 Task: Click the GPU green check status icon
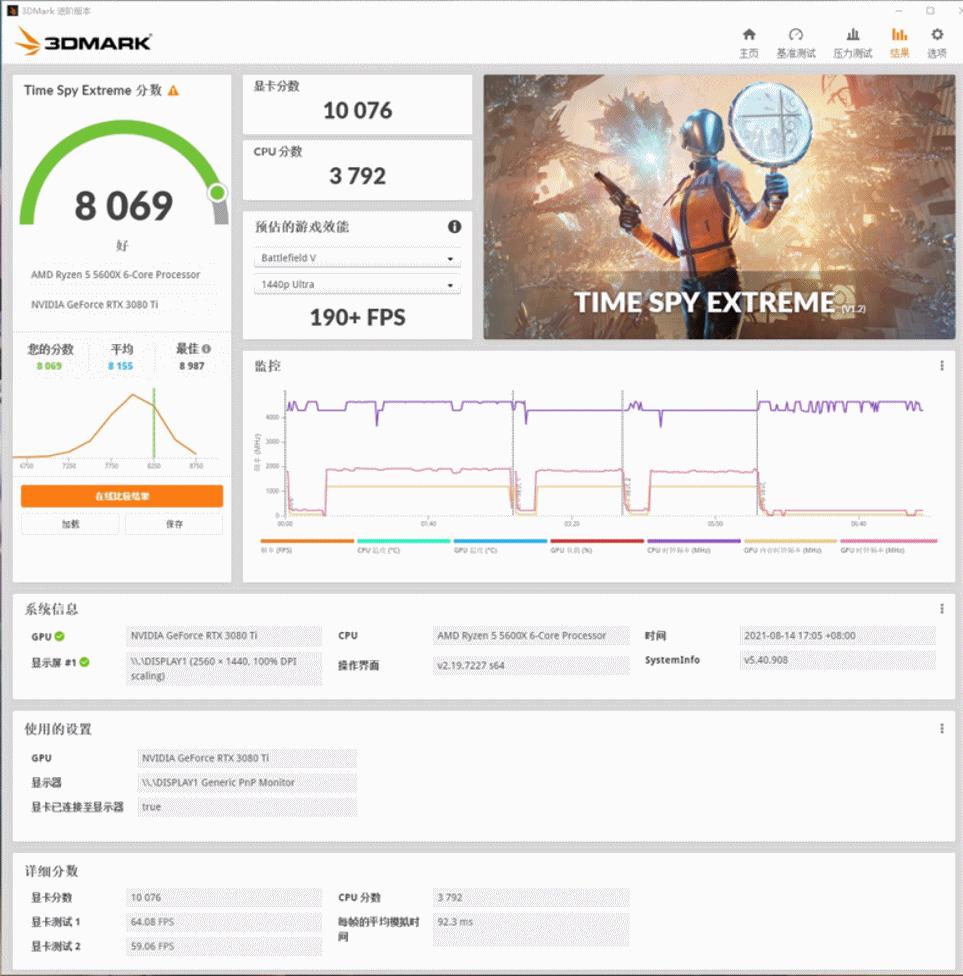(60, 636)
